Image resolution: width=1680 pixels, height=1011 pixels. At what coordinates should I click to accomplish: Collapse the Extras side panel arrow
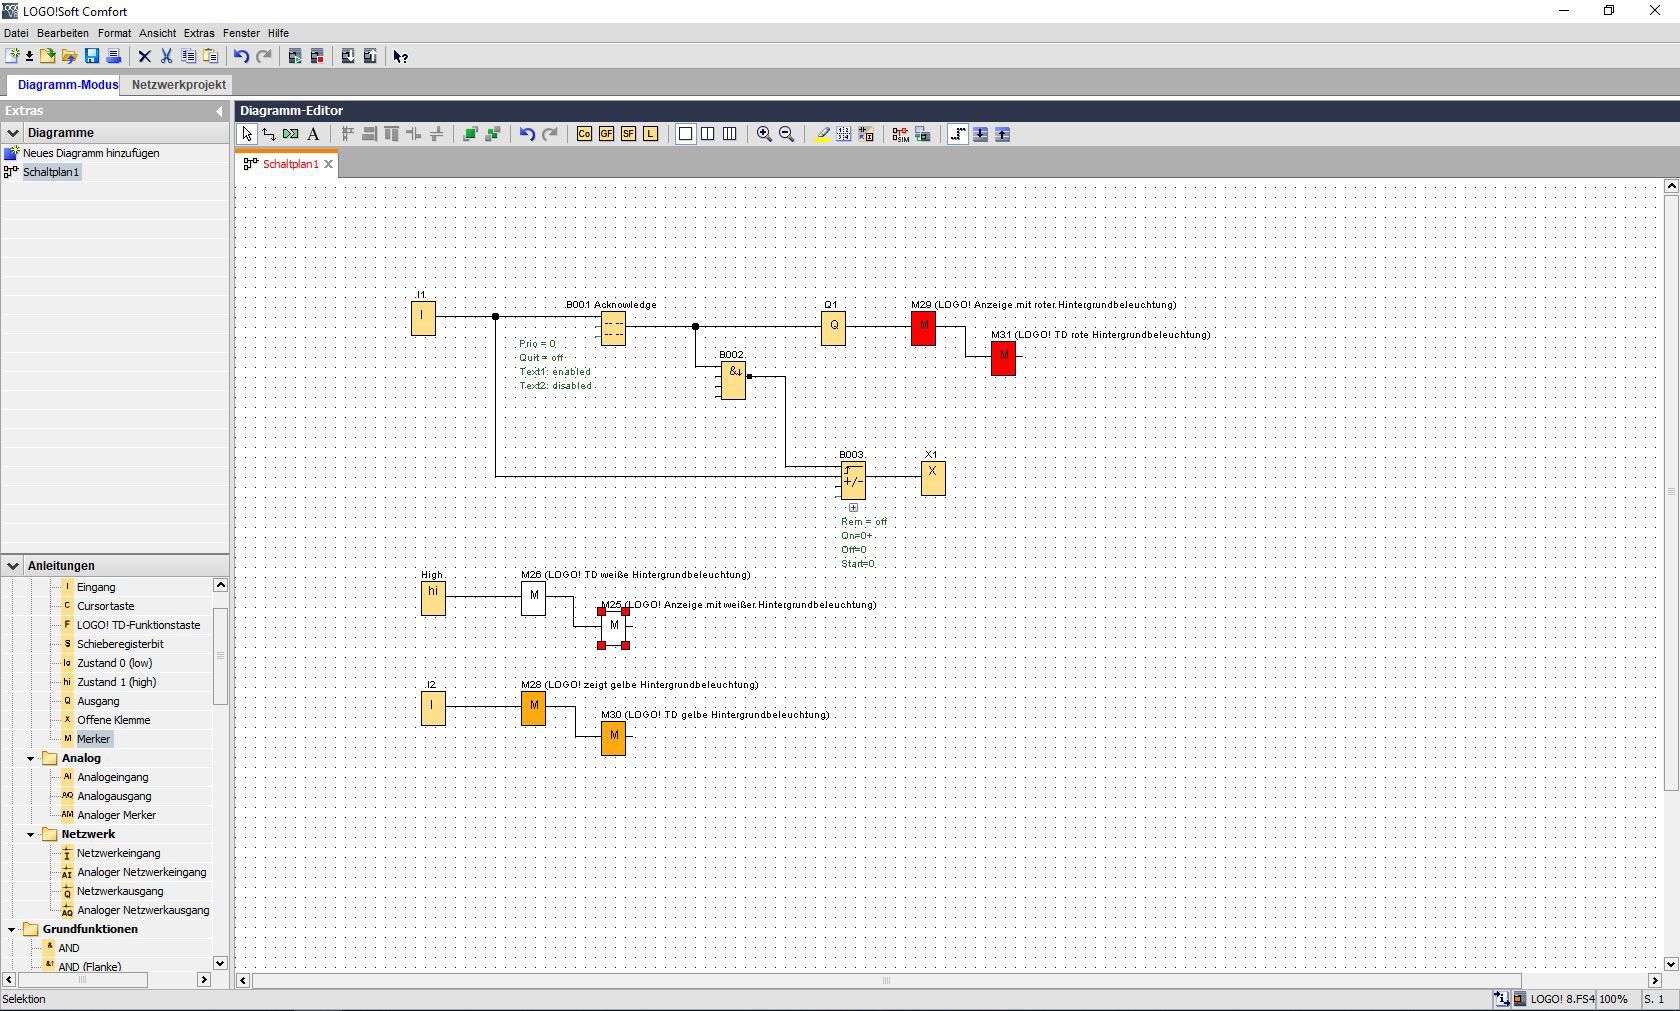(x=219, y=111)
